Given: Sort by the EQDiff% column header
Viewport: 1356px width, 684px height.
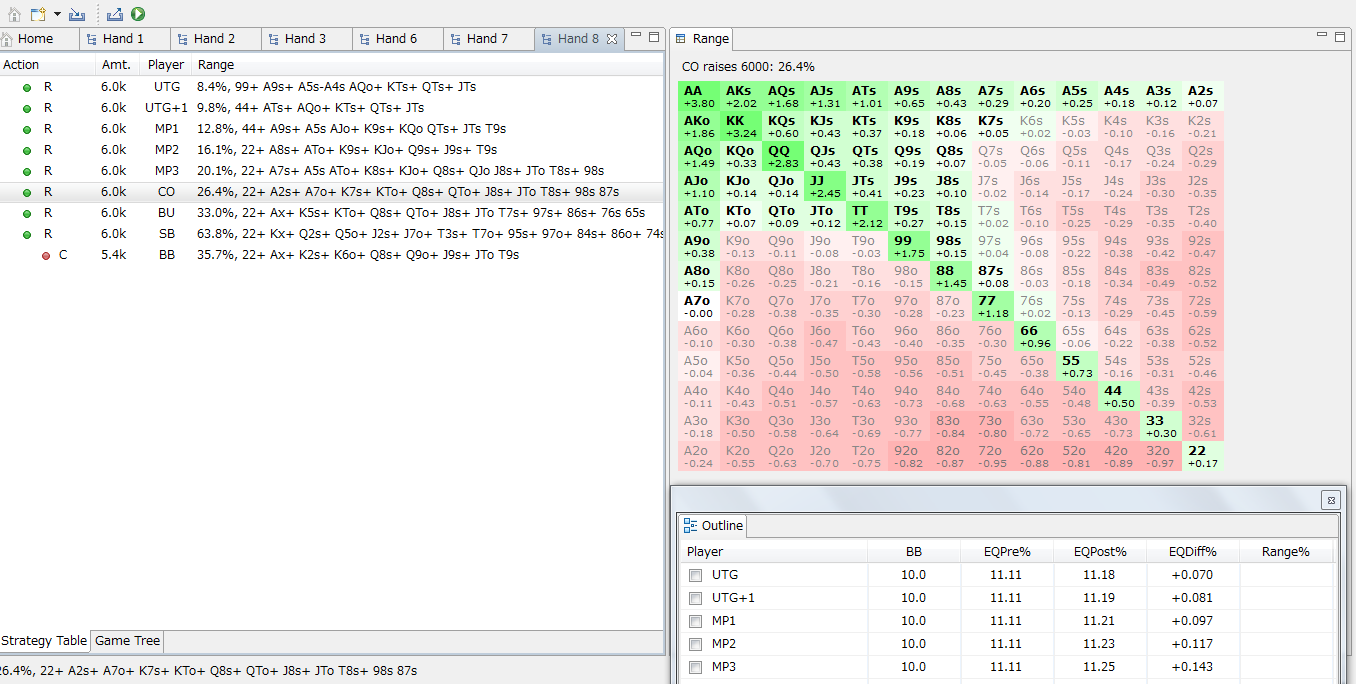Looking at the screenshot, I should 1193,551.
